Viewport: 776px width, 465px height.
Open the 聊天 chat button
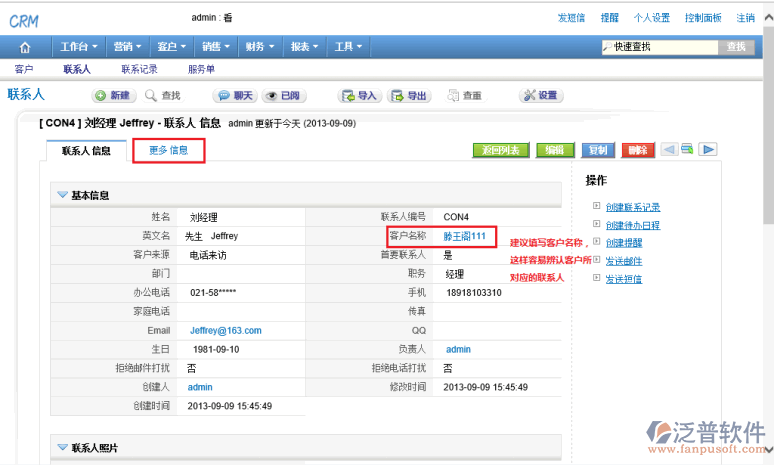235,95
